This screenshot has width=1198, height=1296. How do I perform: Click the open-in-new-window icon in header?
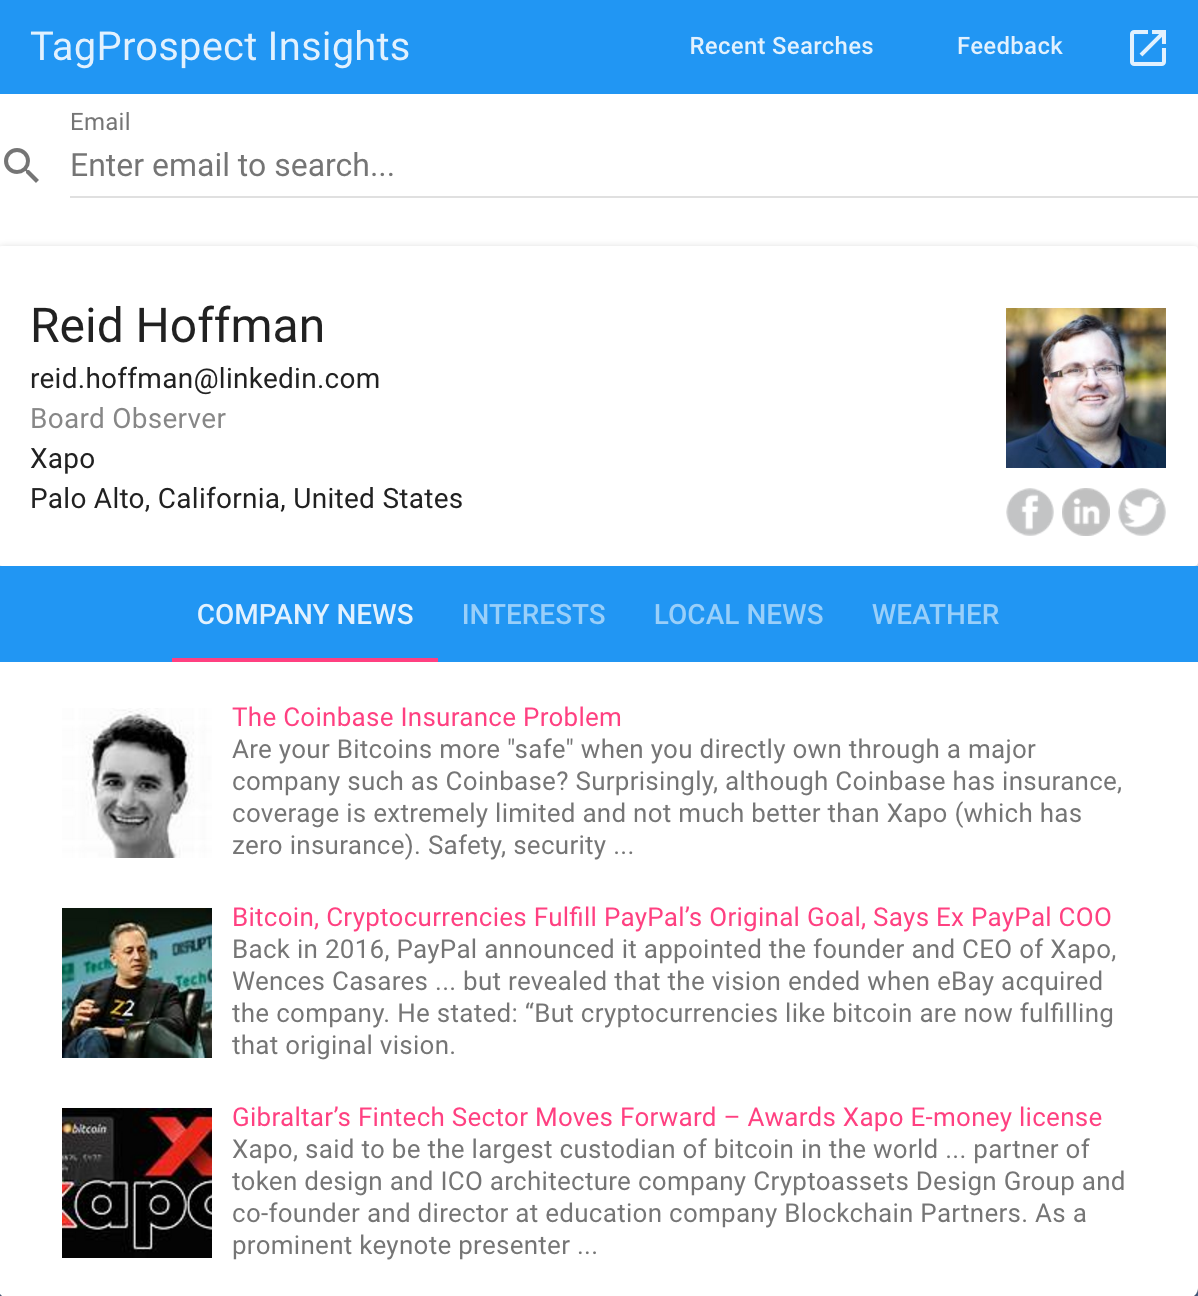[1148, 47]
